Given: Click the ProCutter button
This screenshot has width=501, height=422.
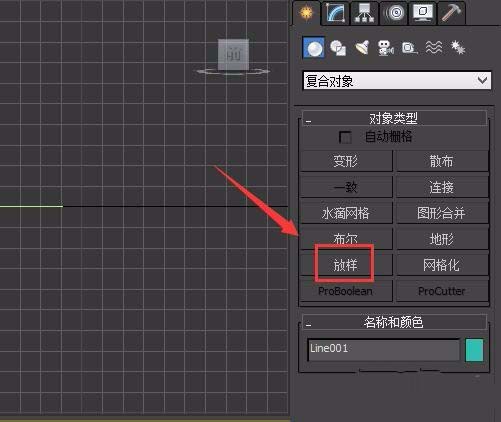Looking at the screenshot, I should click(442, 291).
